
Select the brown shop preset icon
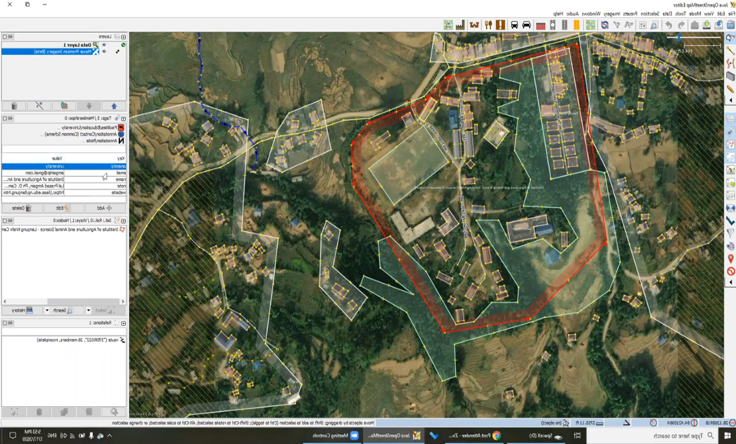(x=474, y=25)
